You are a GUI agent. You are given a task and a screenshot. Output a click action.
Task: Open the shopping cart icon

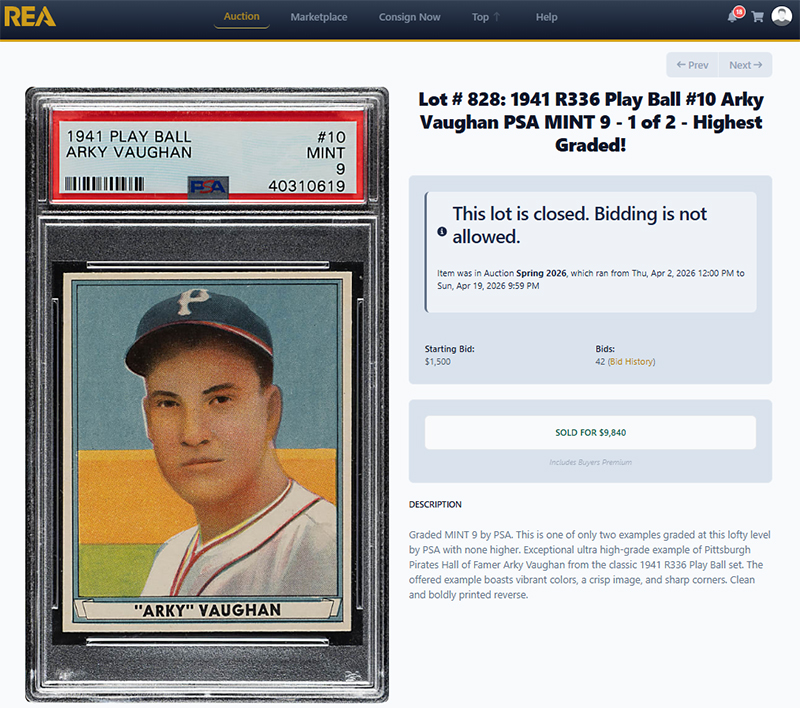click(758, 17)
